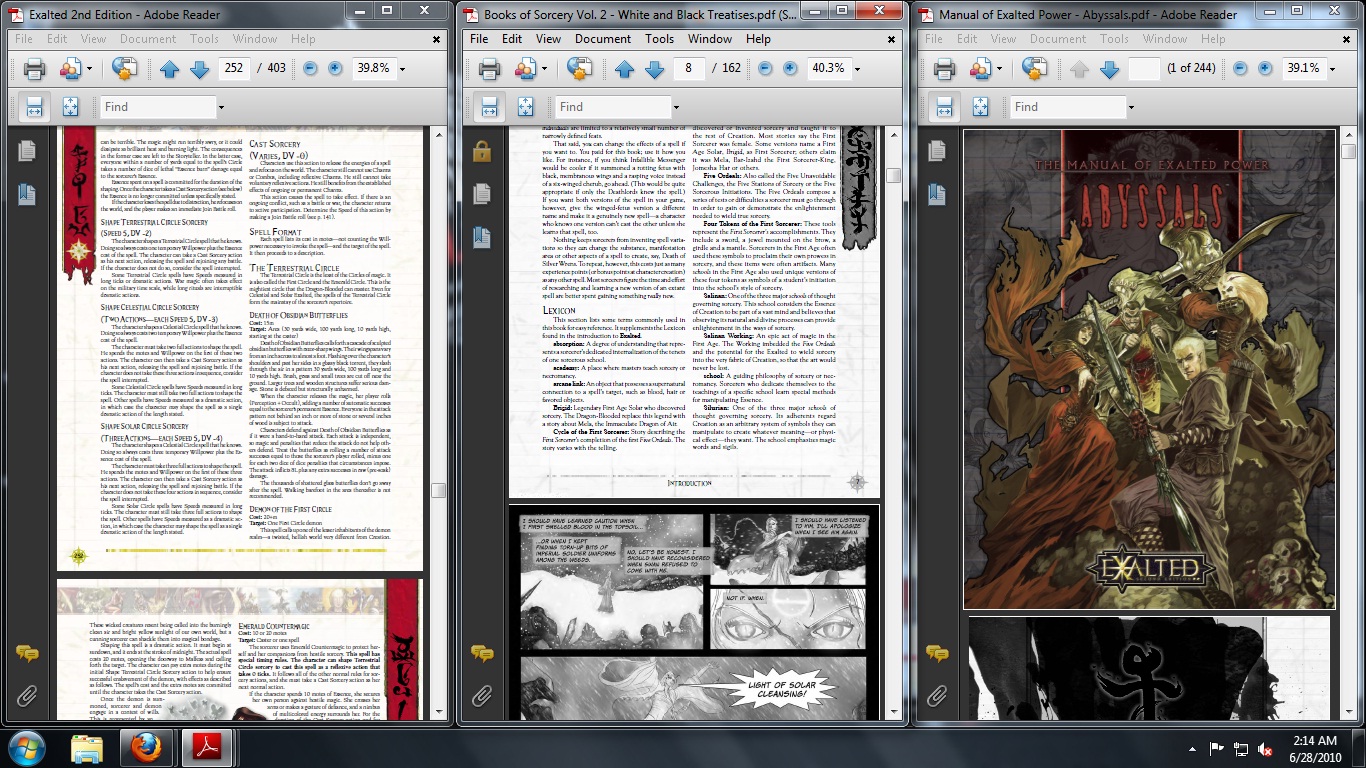Open Attachments panel in Exalted 2nd Edition window
Viewport: 1366px width, 768px height.
click(27, 694)
